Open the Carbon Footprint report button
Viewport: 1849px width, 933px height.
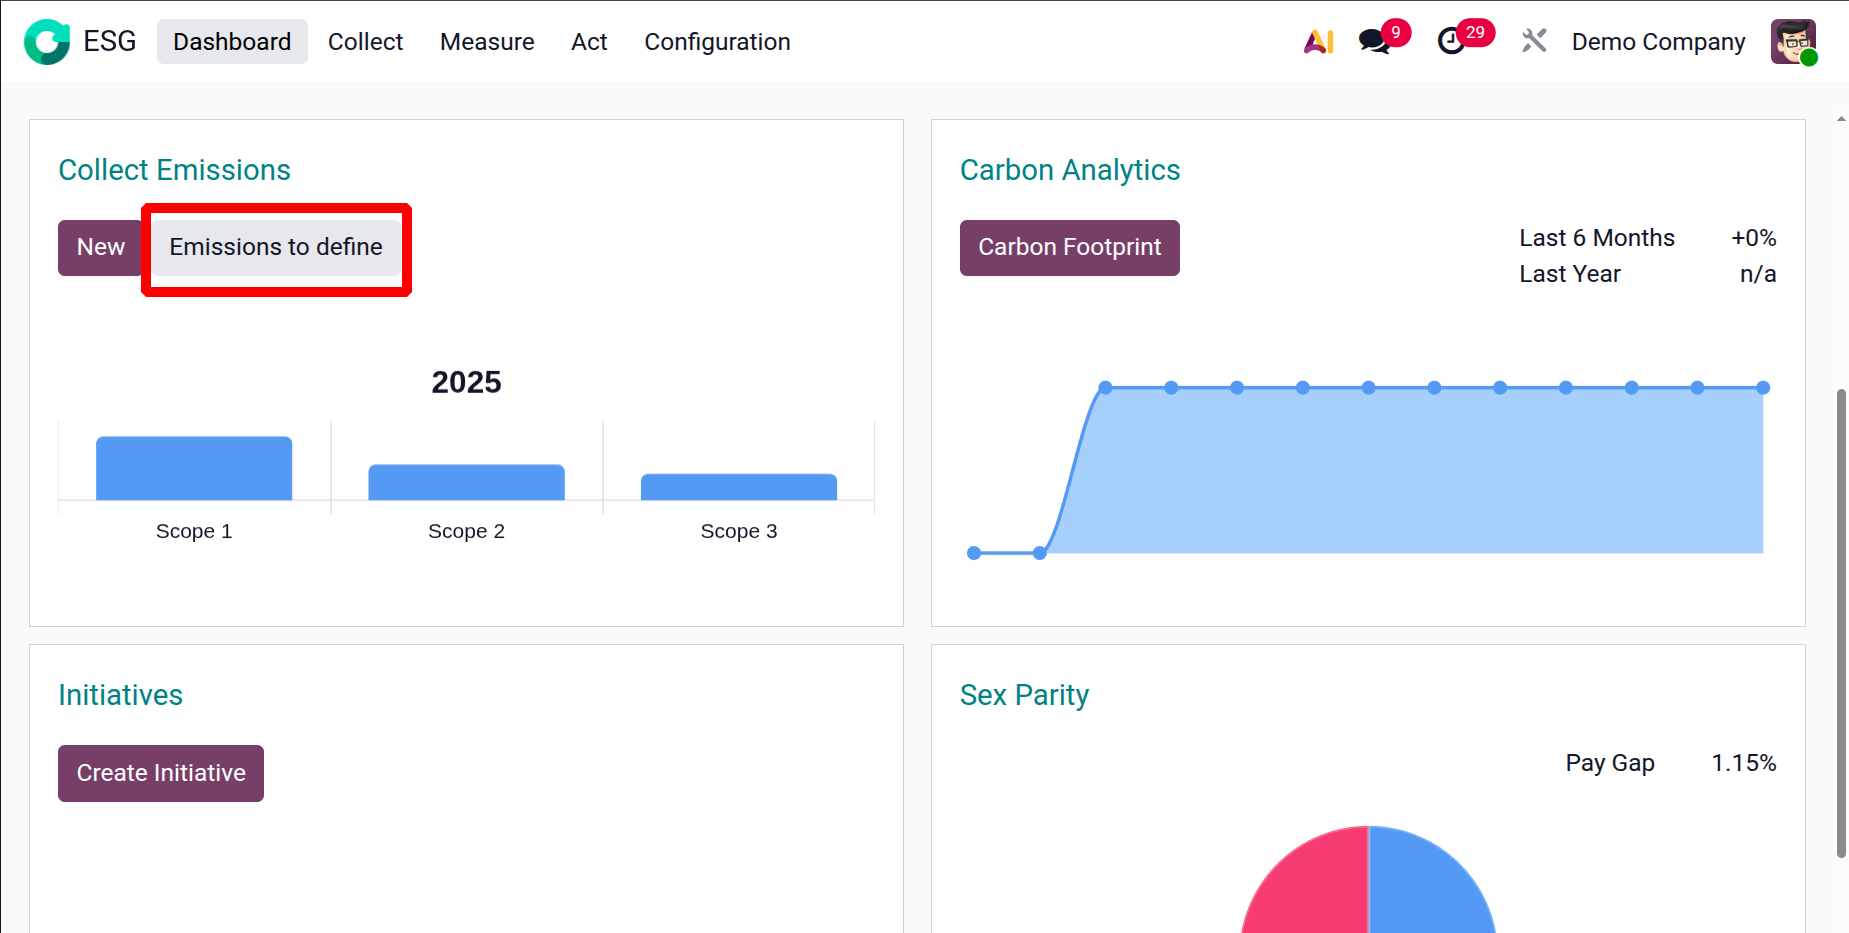[1069, 247]
